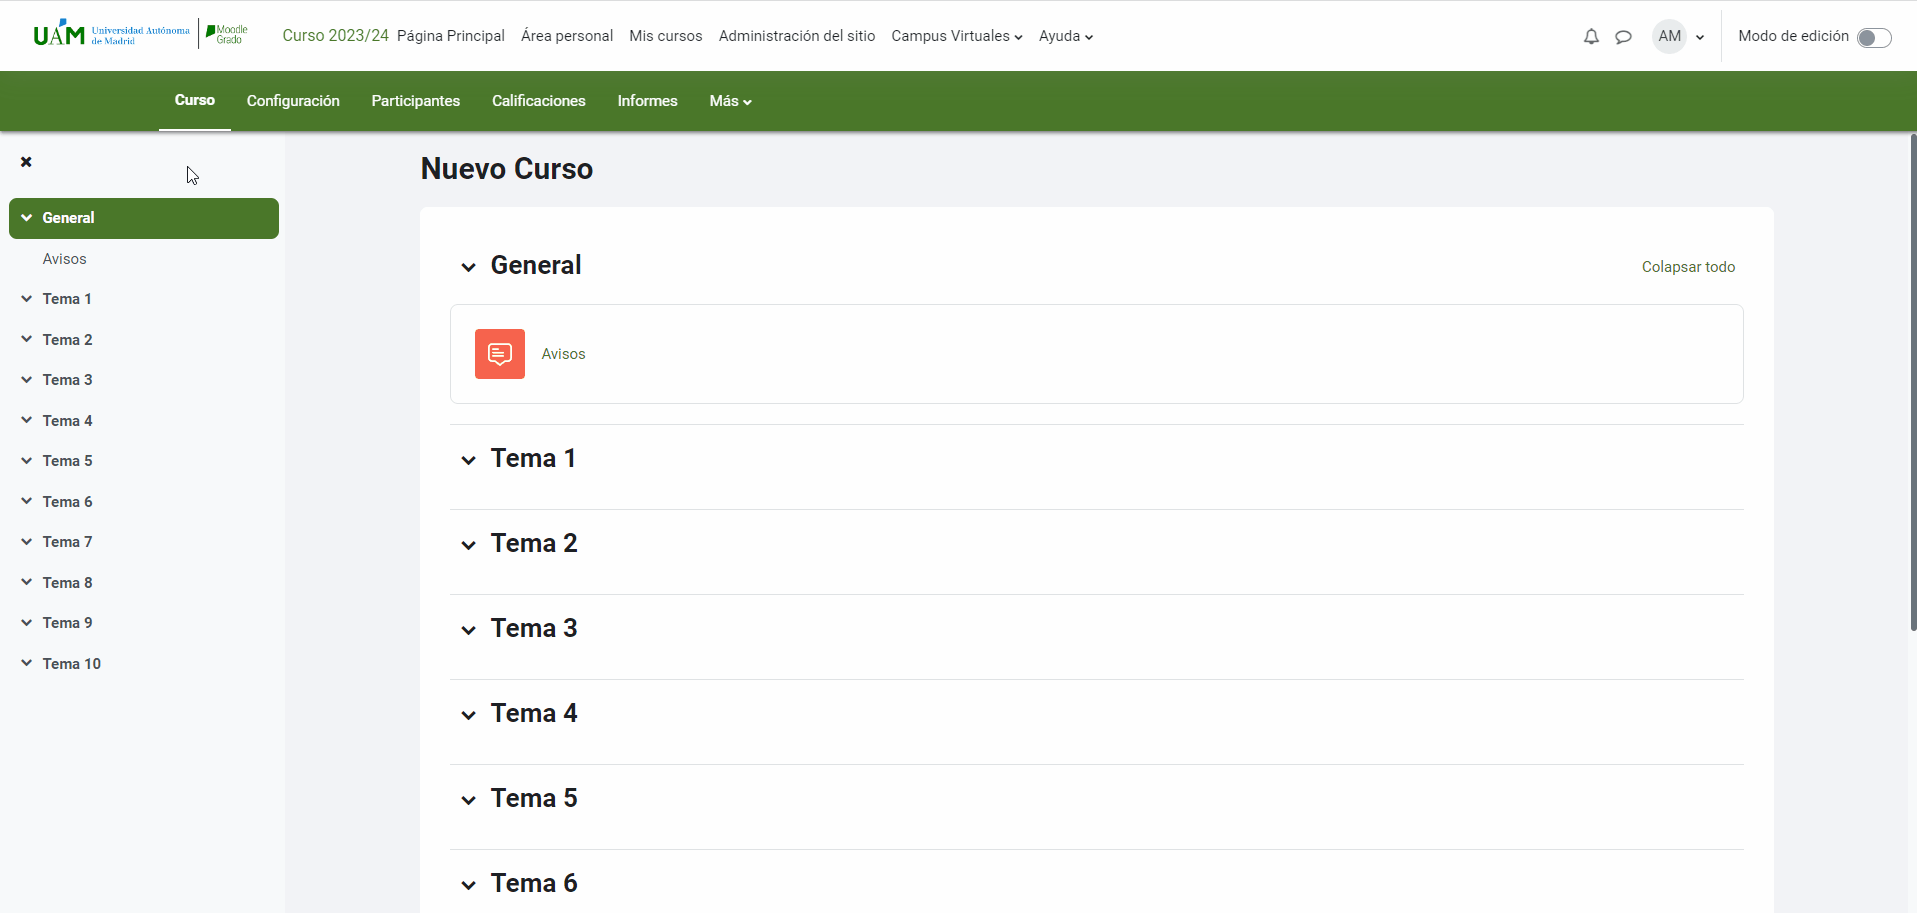Viewport: 1917px width, 913px height.
Task: Click the Colapsar todo link
Action: [x=1687, y=267]
